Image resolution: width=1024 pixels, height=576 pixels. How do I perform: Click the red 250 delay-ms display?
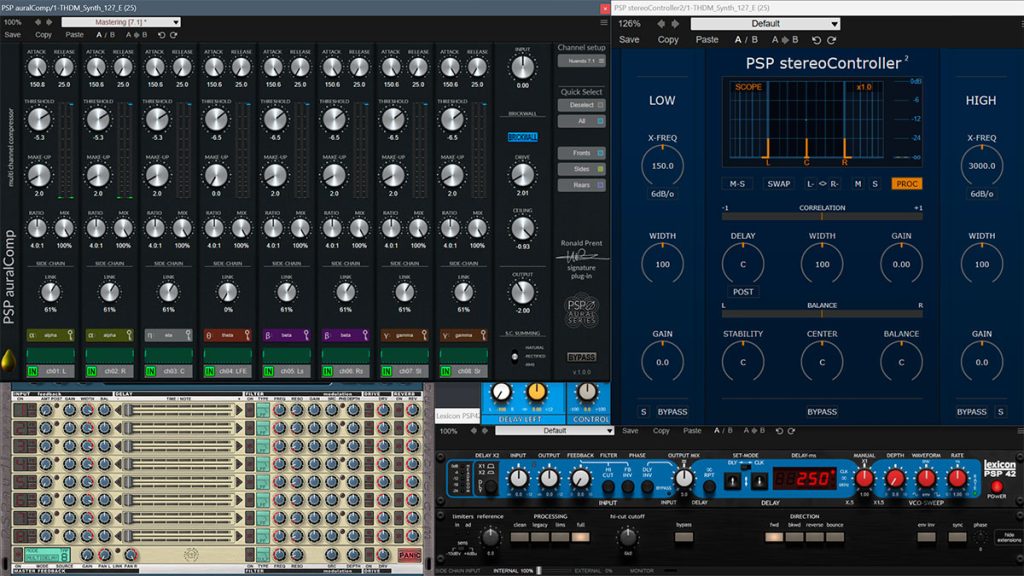(804, 479)
